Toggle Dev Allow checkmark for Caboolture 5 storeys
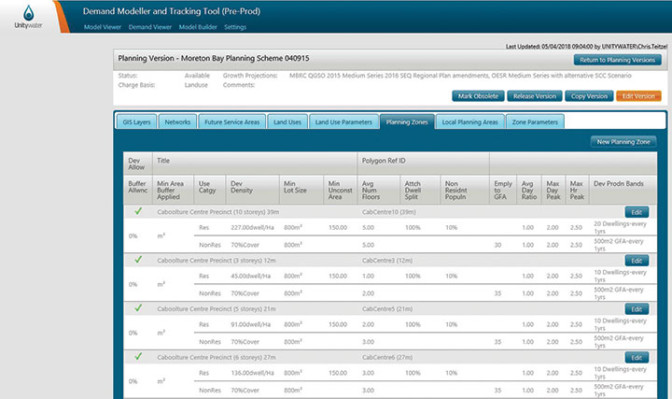The width and height of the screenshot is (672, 399). (x=138, y=308)
